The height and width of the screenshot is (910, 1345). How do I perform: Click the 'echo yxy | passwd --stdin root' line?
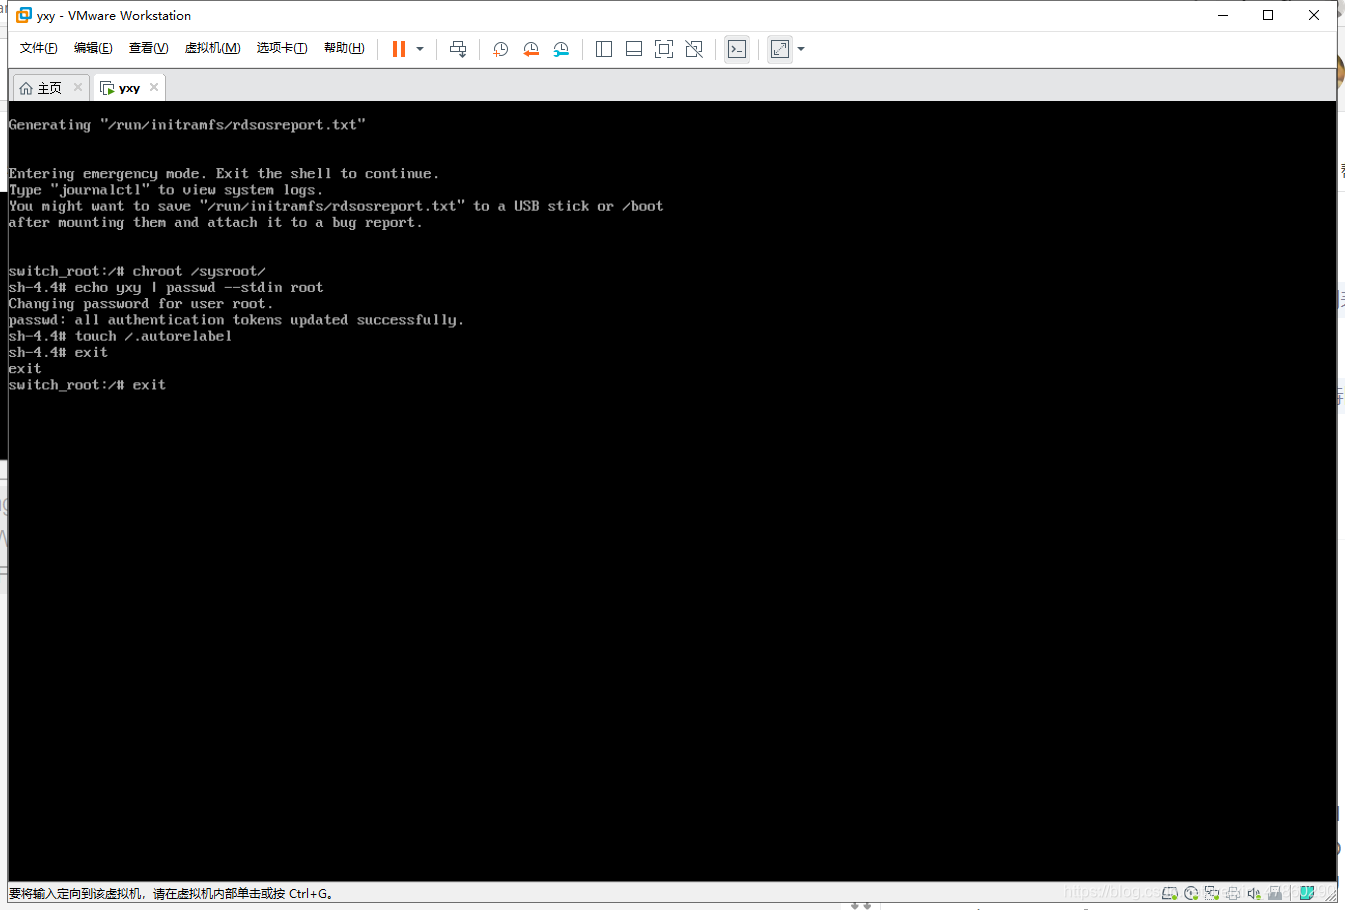(199, 287)
